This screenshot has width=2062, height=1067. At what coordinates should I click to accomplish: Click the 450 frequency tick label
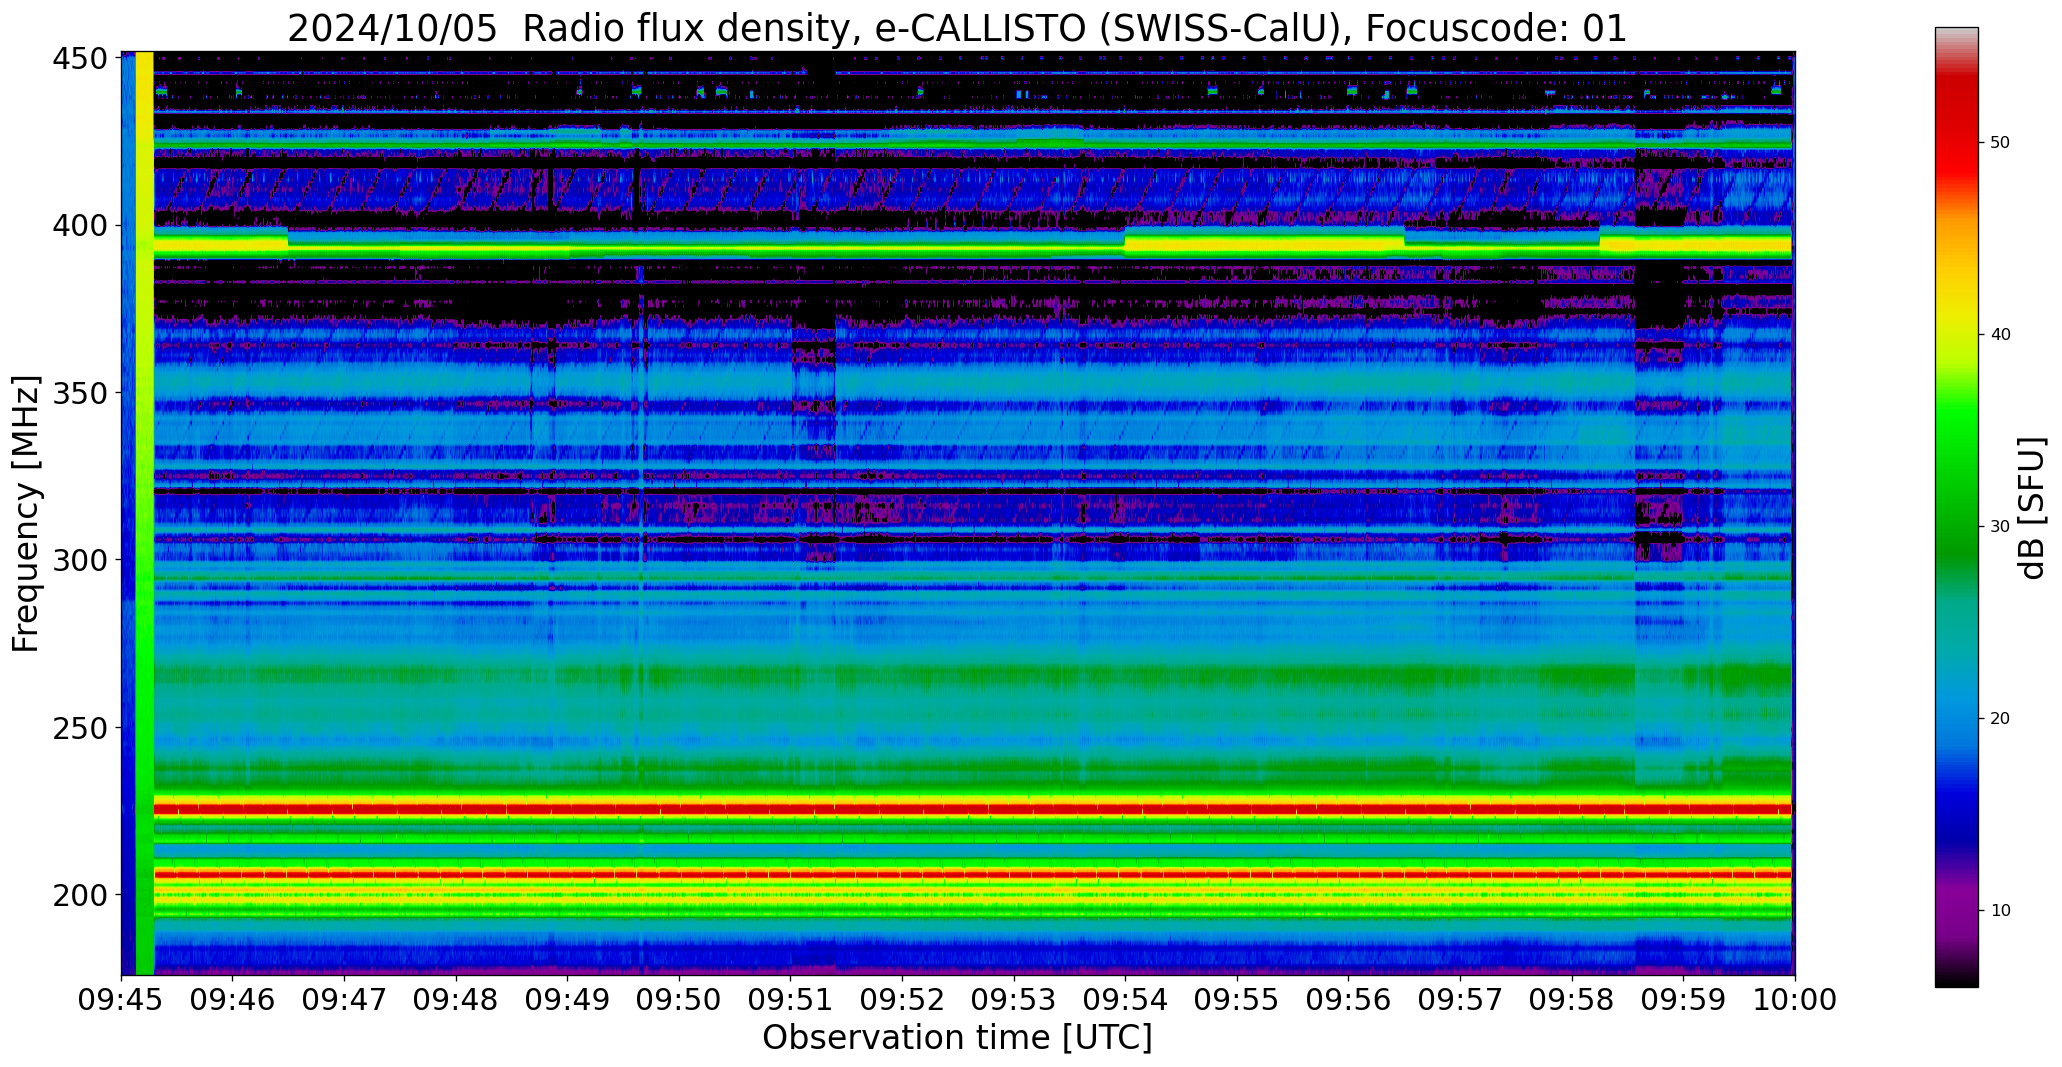coord(80,59)
